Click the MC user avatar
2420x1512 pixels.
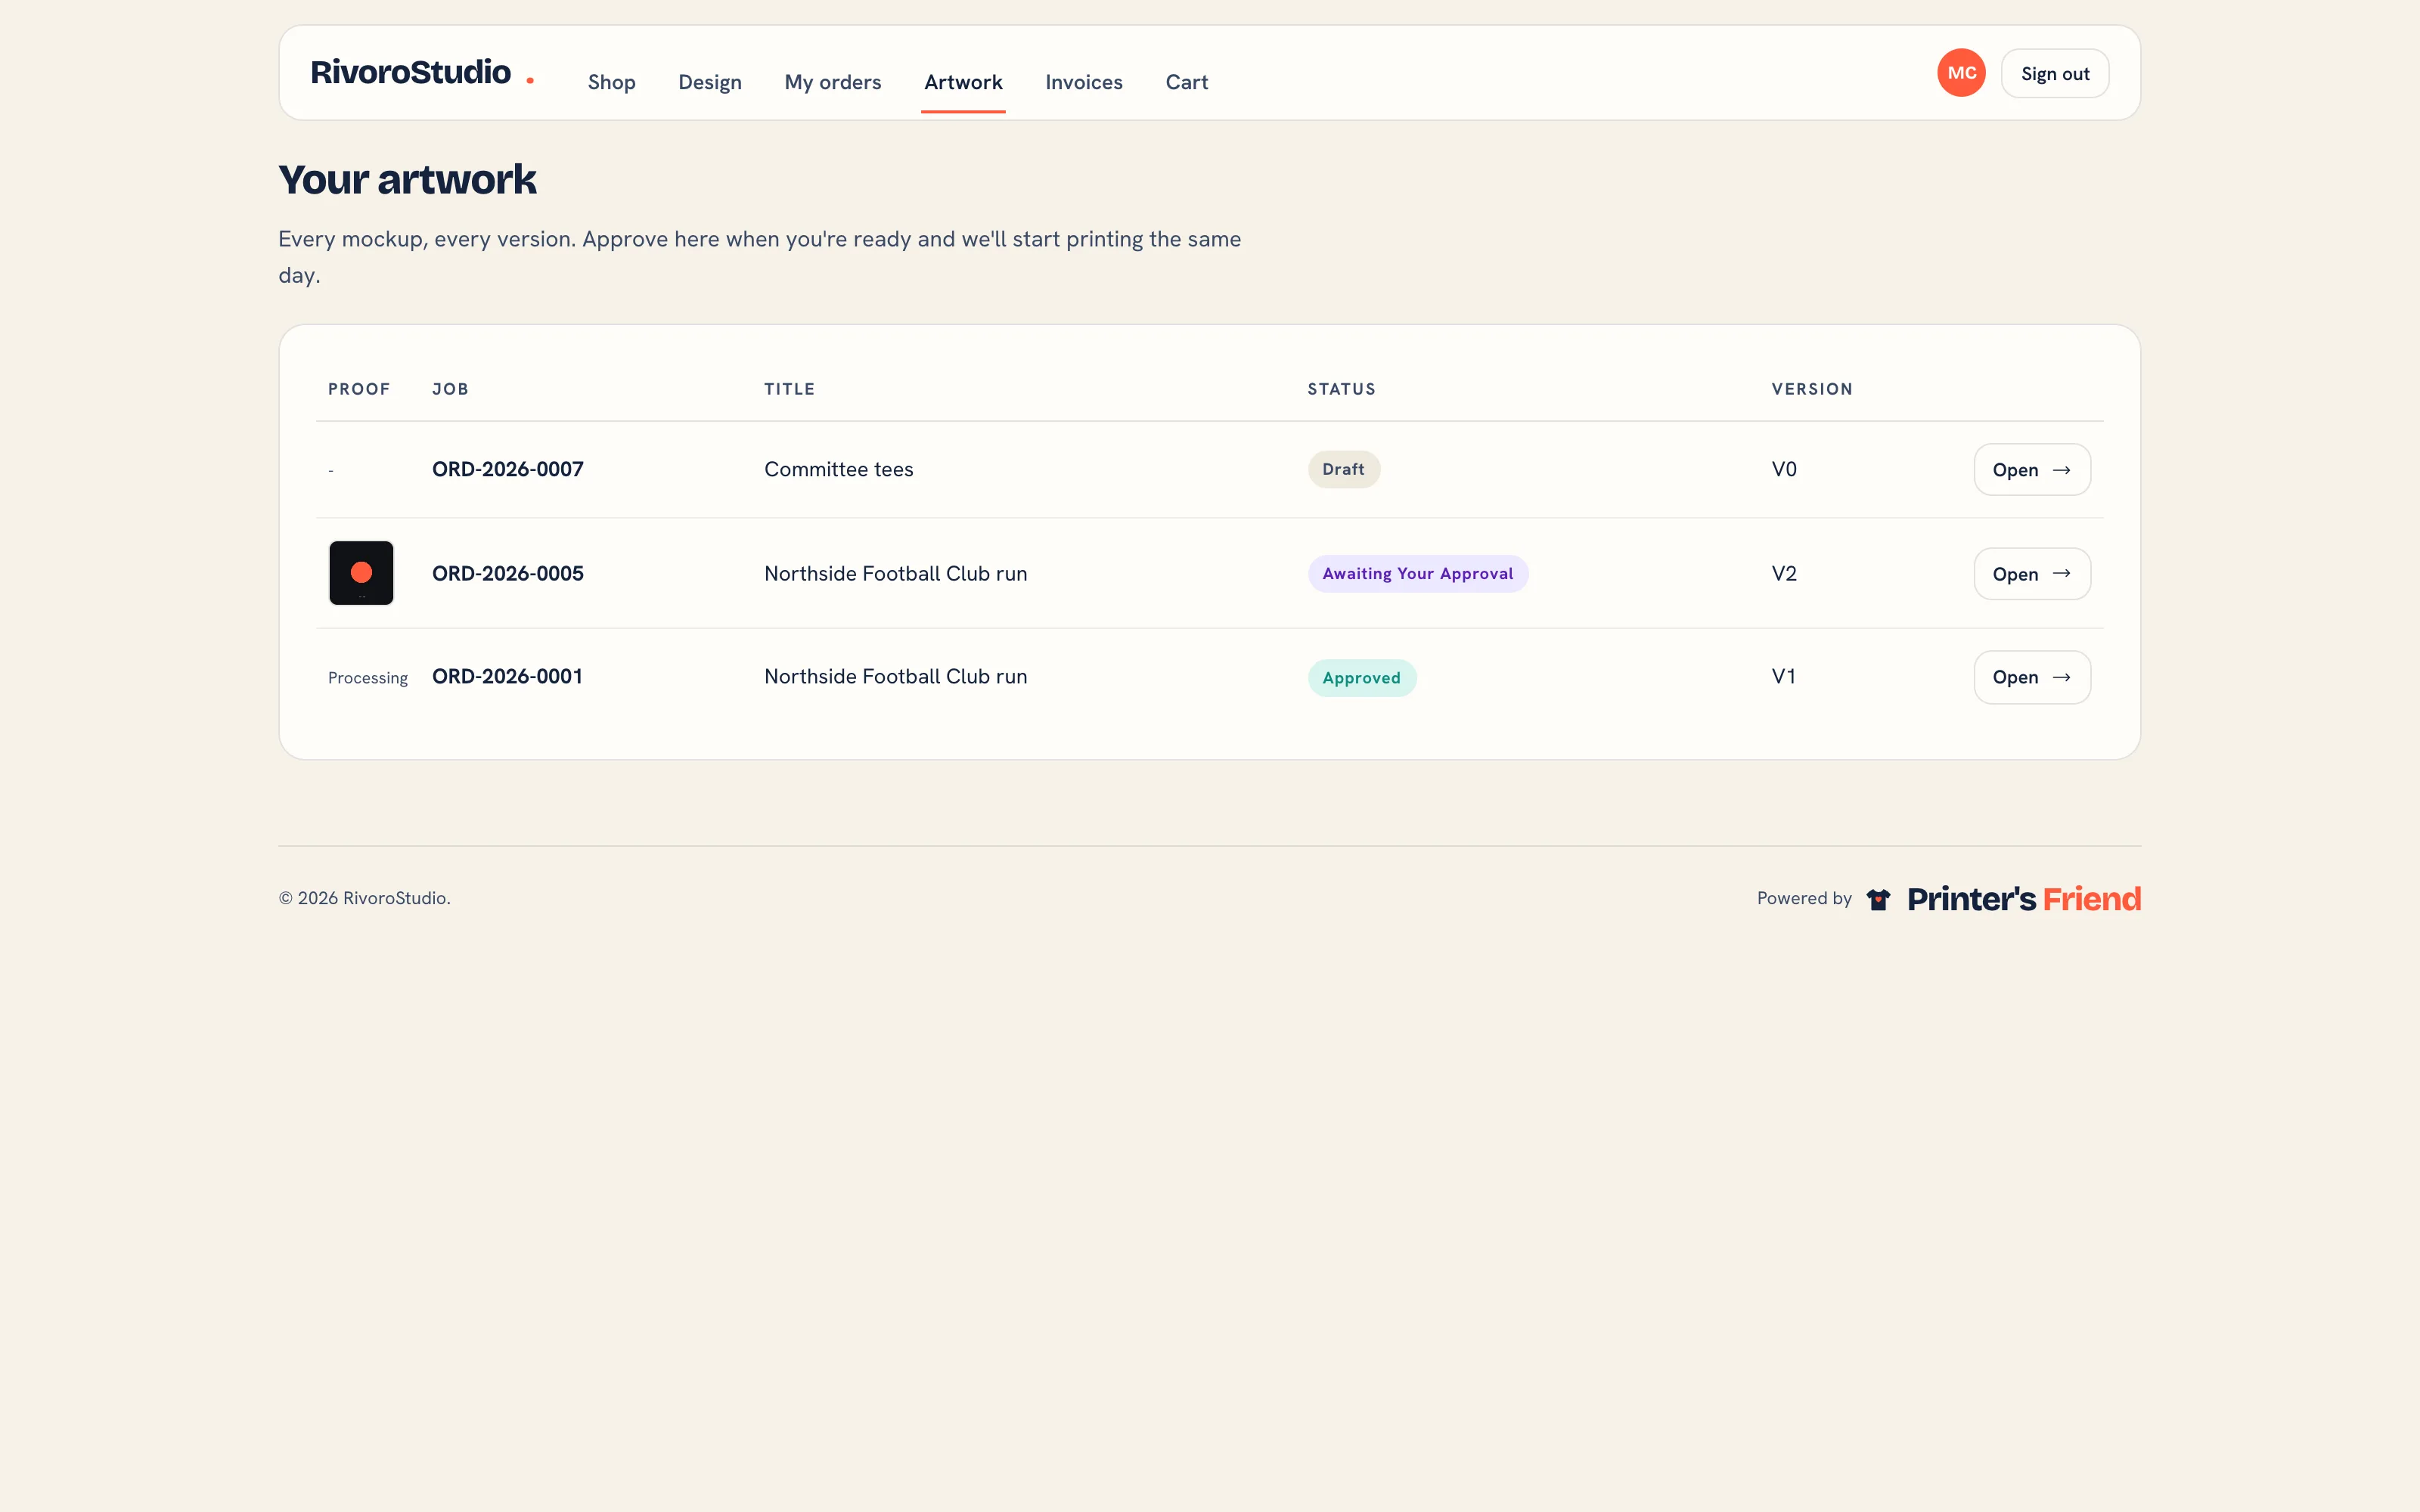pyautogui.click(x=1961, y=73)
